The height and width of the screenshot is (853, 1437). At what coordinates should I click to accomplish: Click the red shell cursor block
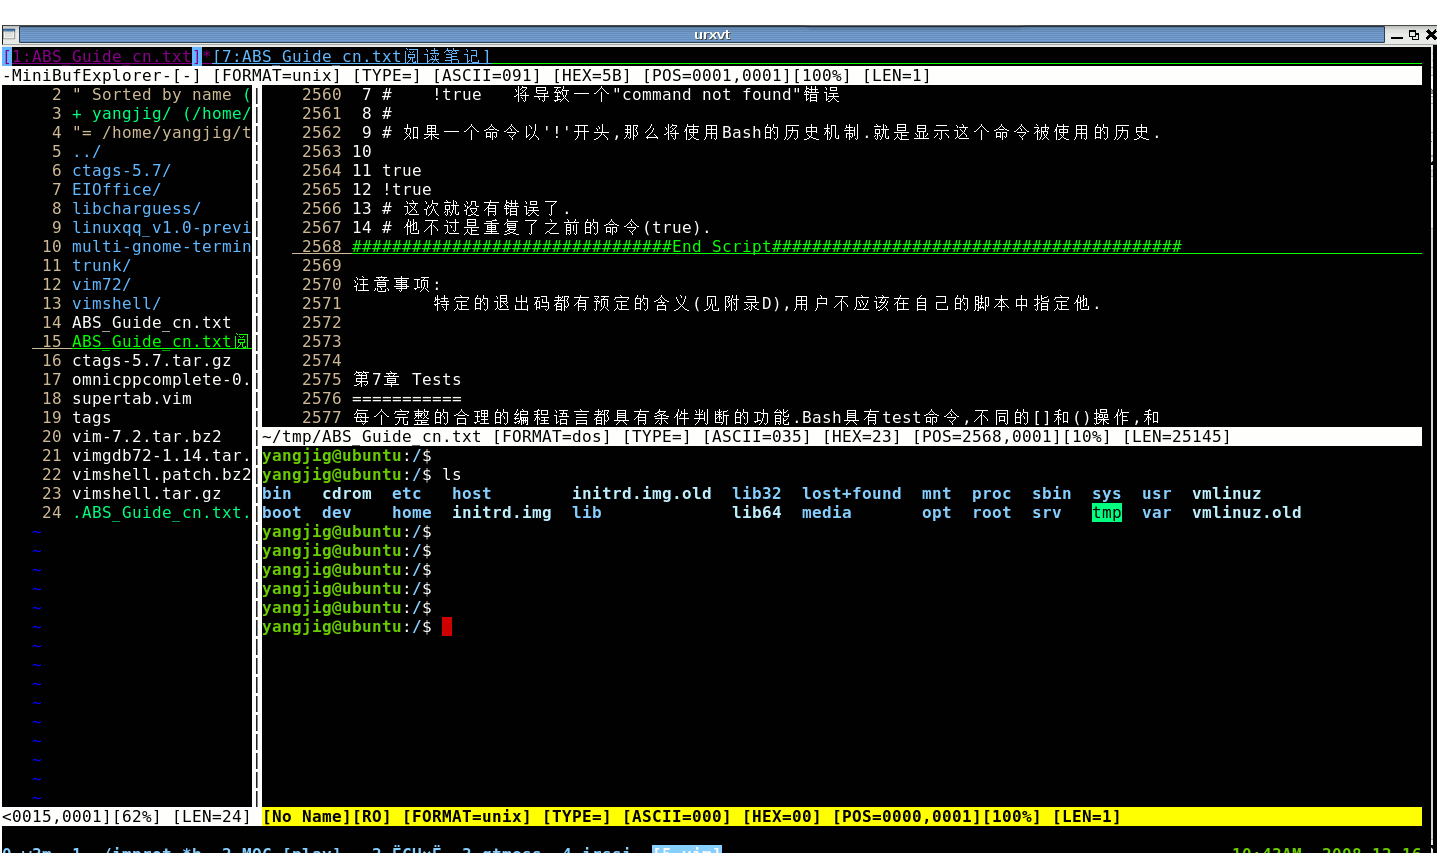click(447, 626)
